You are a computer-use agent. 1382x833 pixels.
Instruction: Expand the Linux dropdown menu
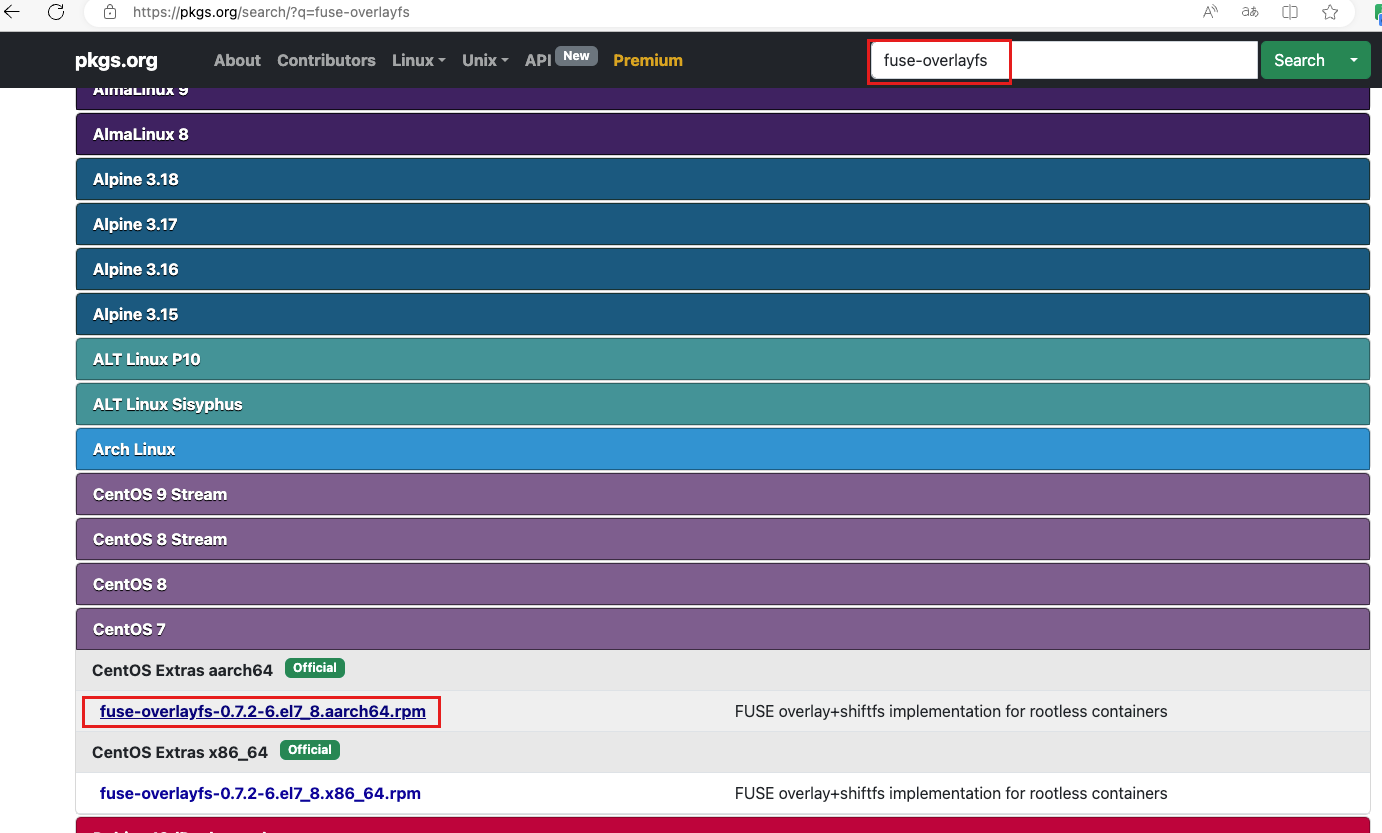click(418, 60)
